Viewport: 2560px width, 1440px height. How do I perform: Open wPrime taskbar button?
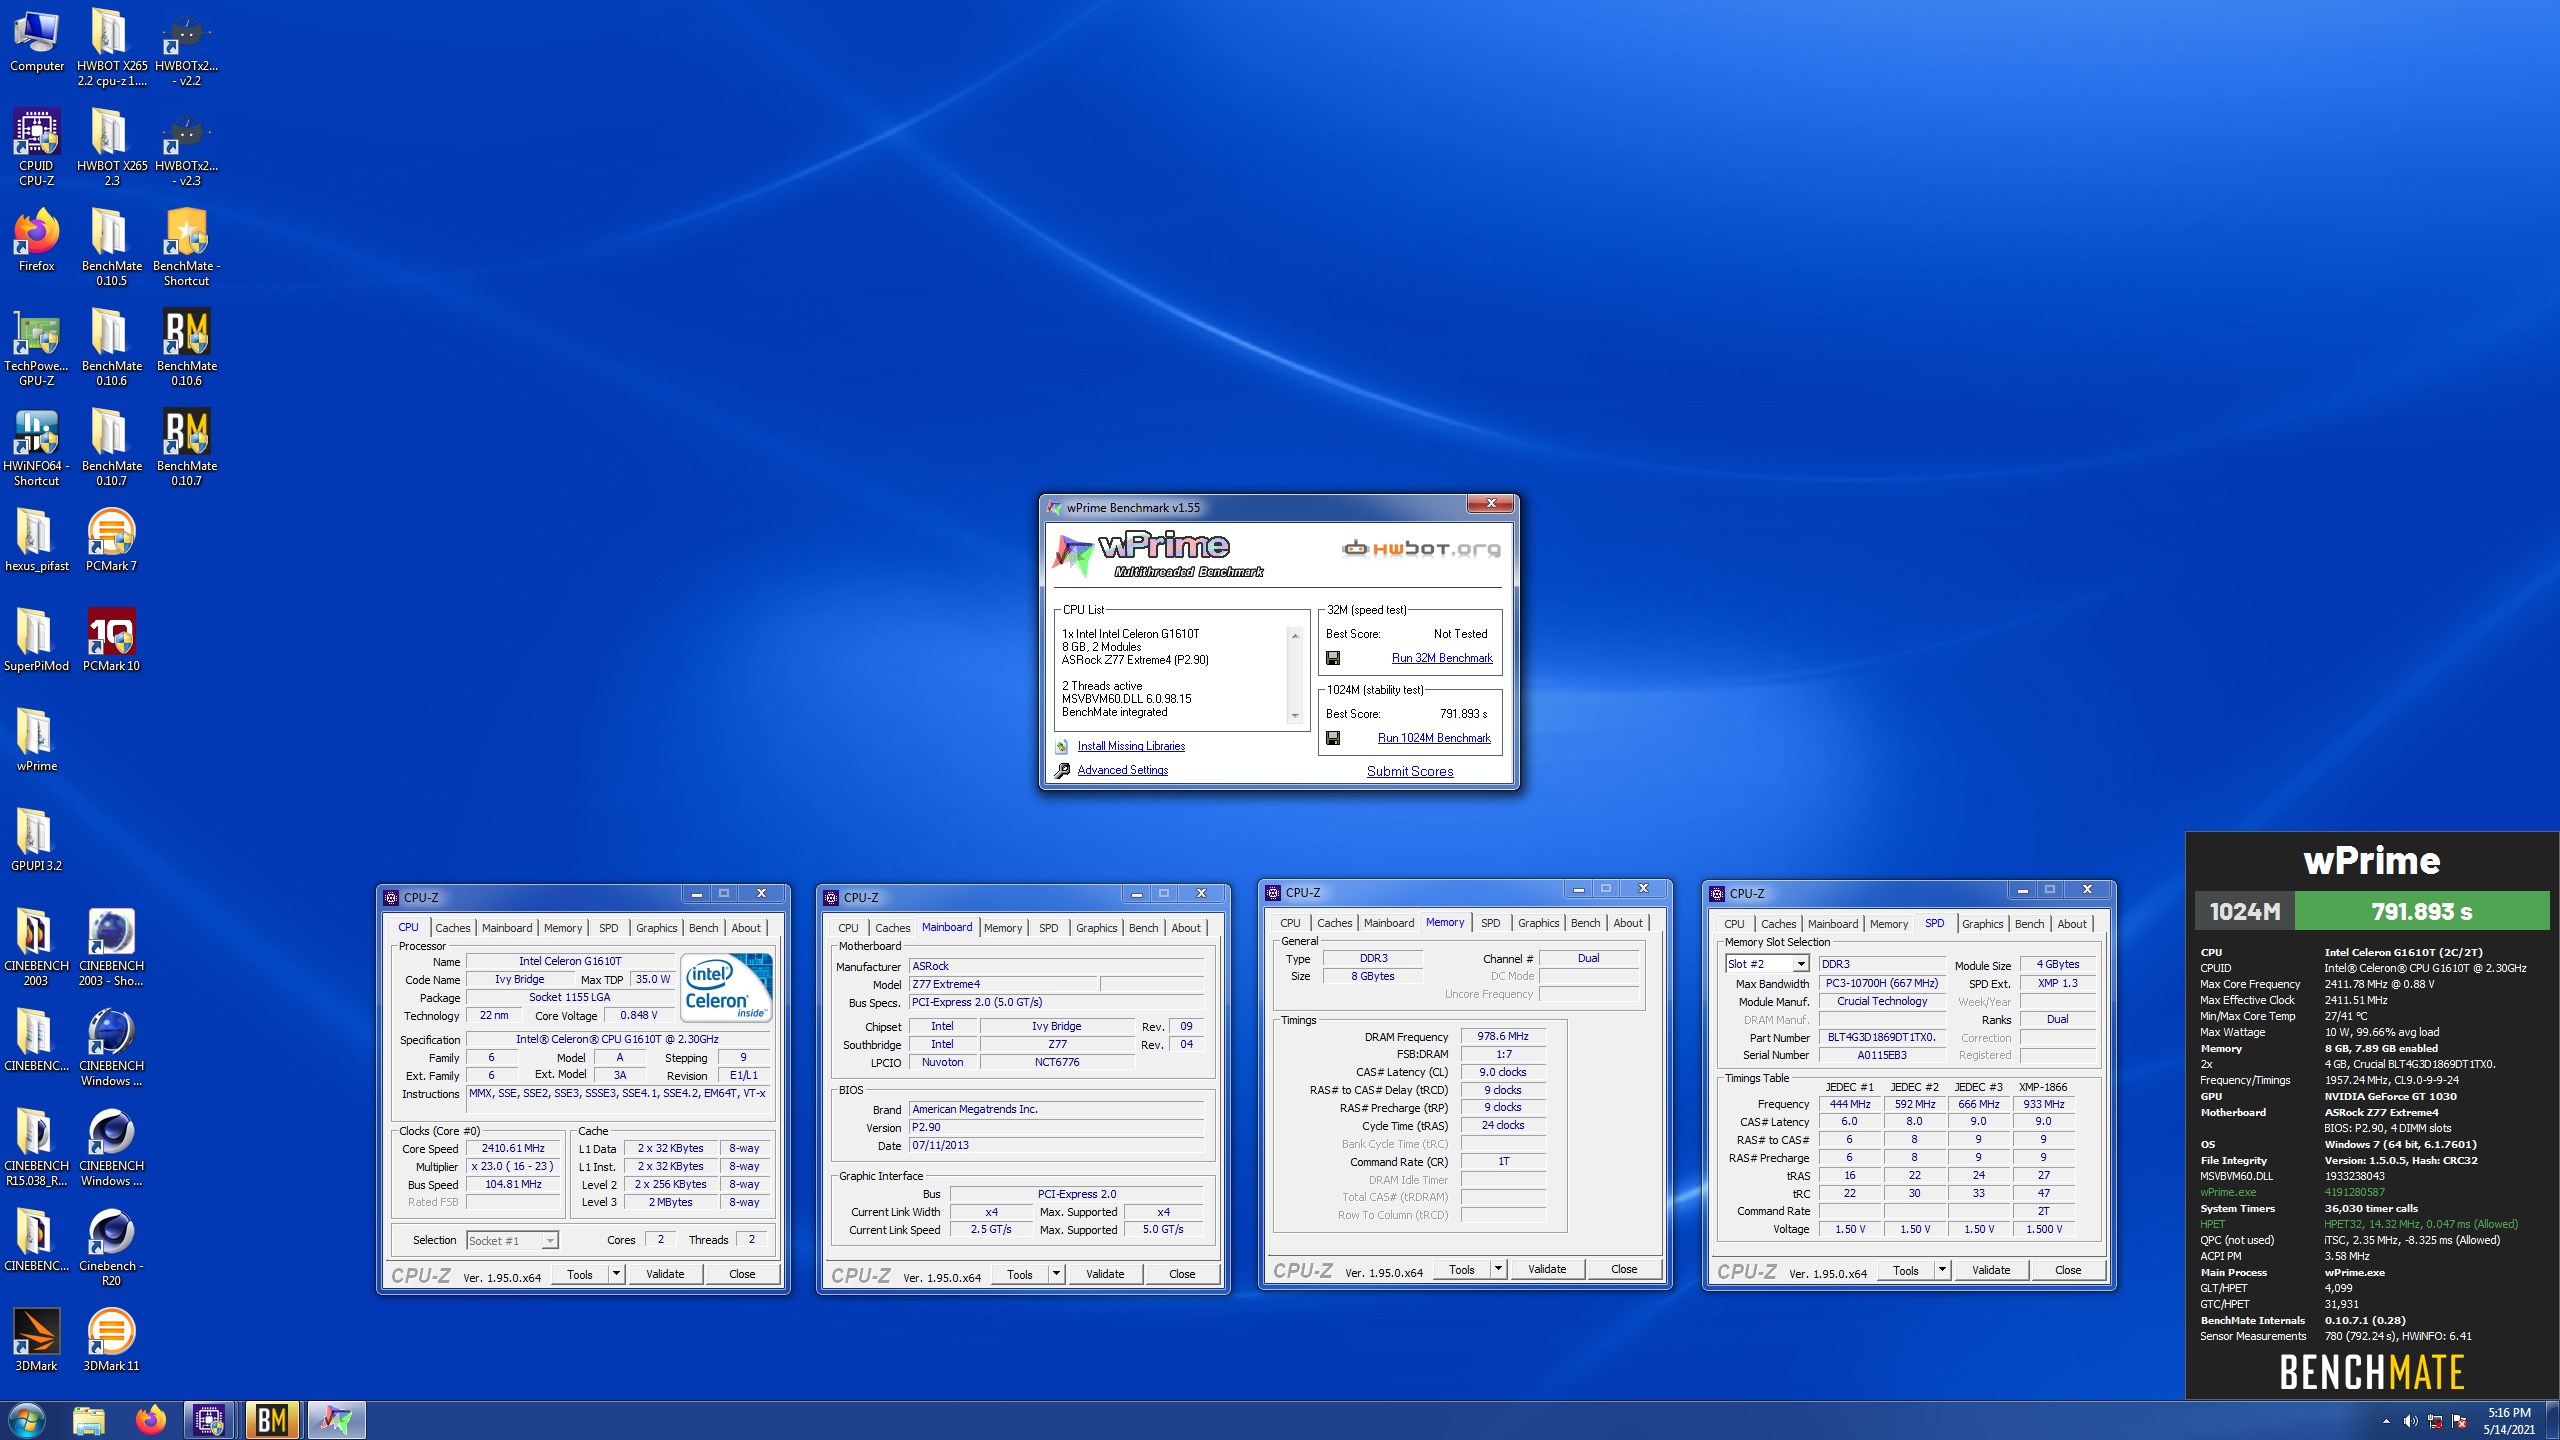(x=336, y=1420)
